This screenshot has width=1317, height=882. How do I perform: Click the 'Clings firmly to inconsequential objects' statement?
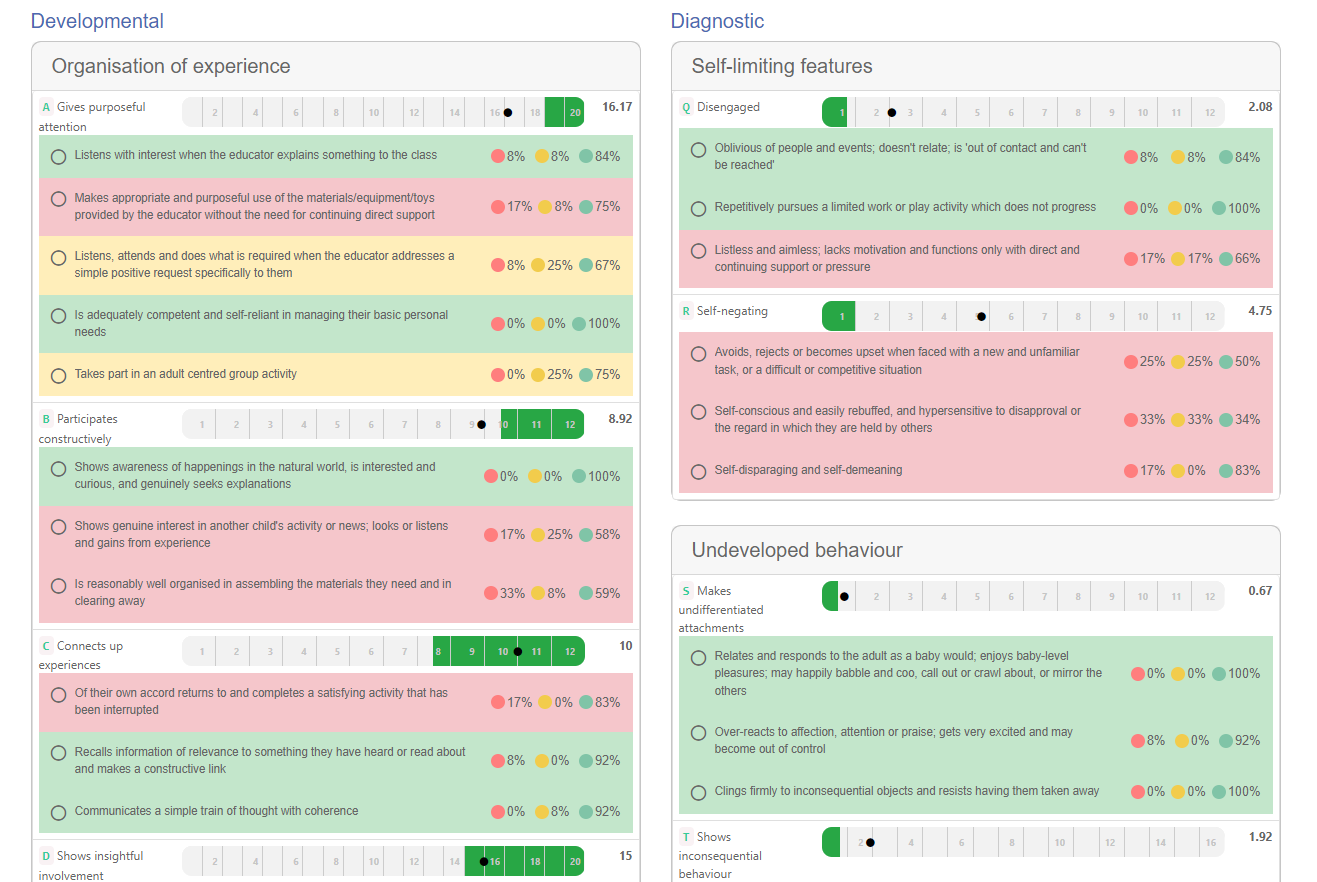pos(906,791)
